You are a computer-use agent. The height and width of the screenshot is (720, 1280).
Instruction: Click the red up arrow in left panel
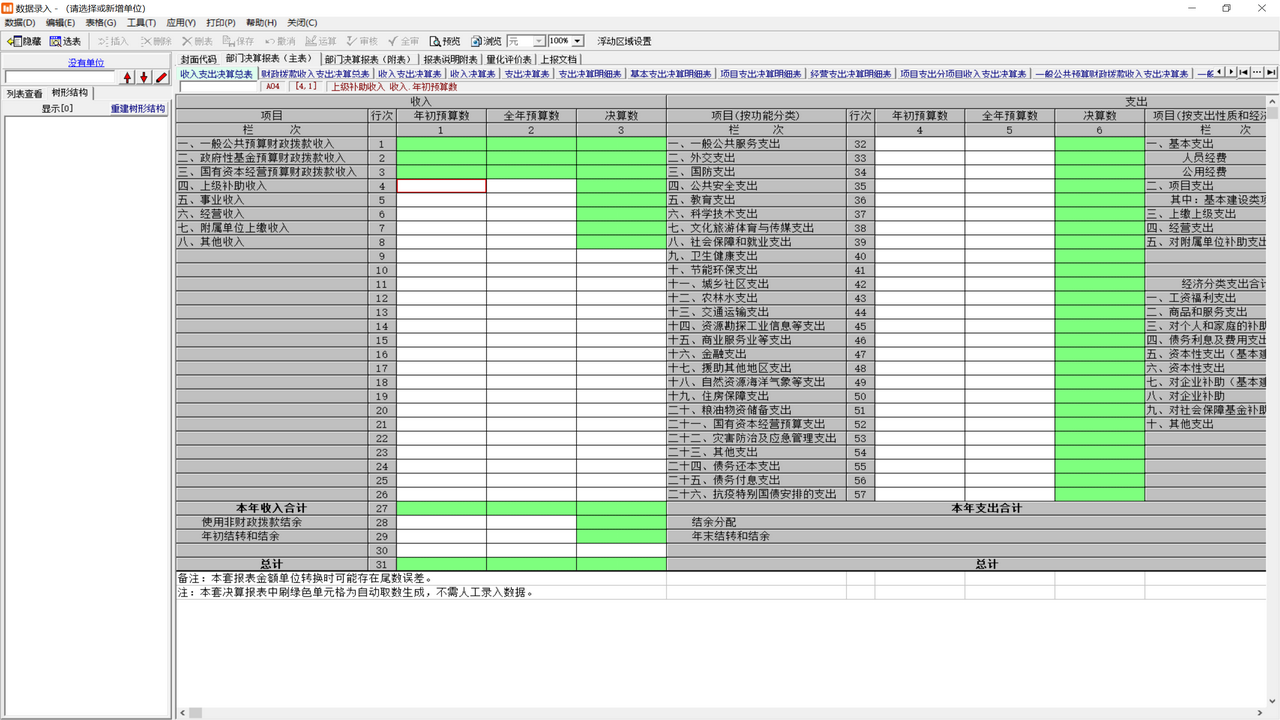tap(126, 77)
